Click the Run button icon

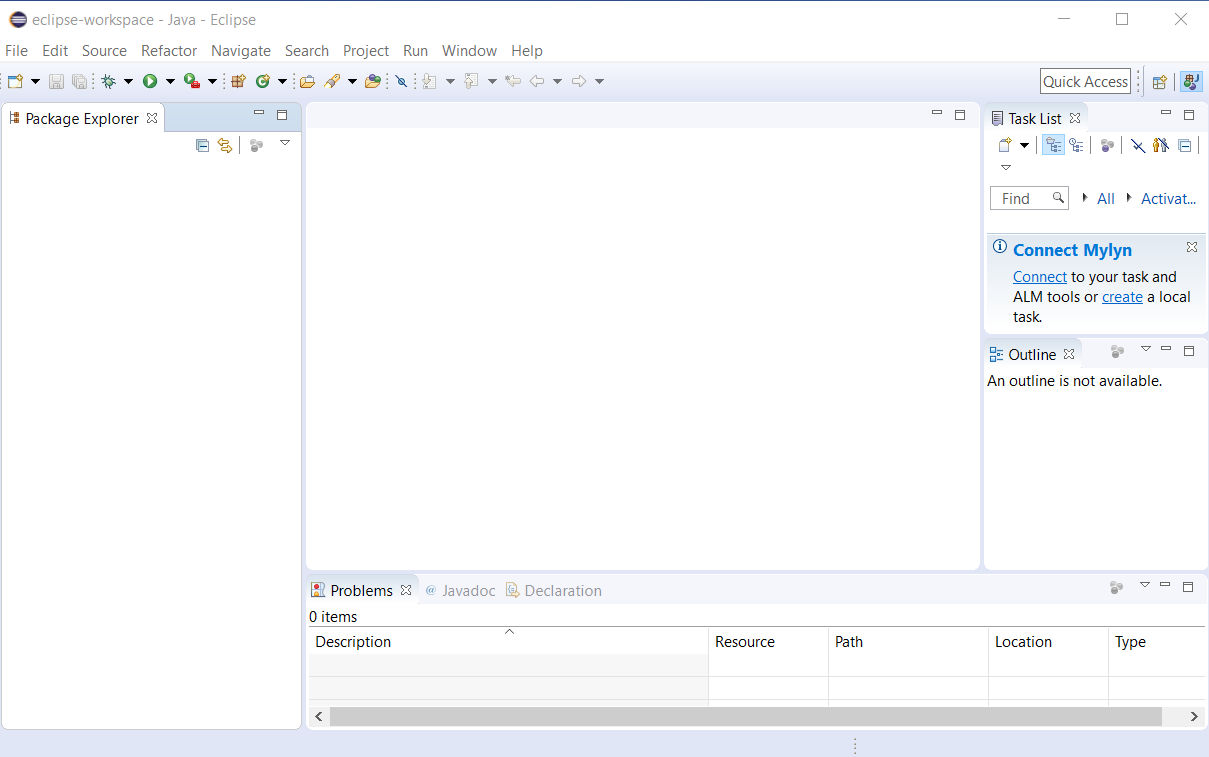click(x=148, y=81)
